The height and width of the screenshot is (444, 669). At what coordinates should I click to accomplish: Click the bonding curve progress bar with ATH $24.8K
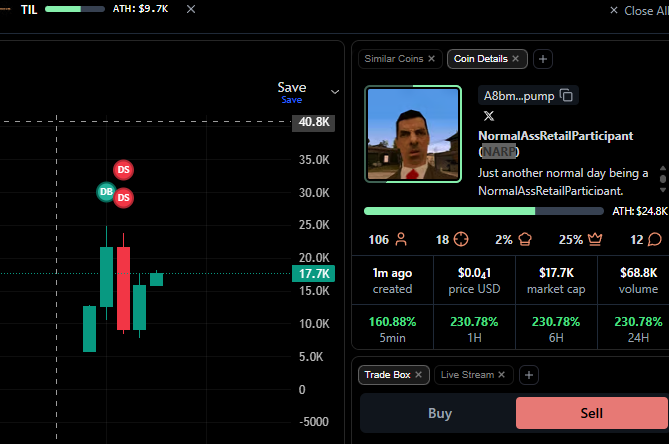[483, 211]
